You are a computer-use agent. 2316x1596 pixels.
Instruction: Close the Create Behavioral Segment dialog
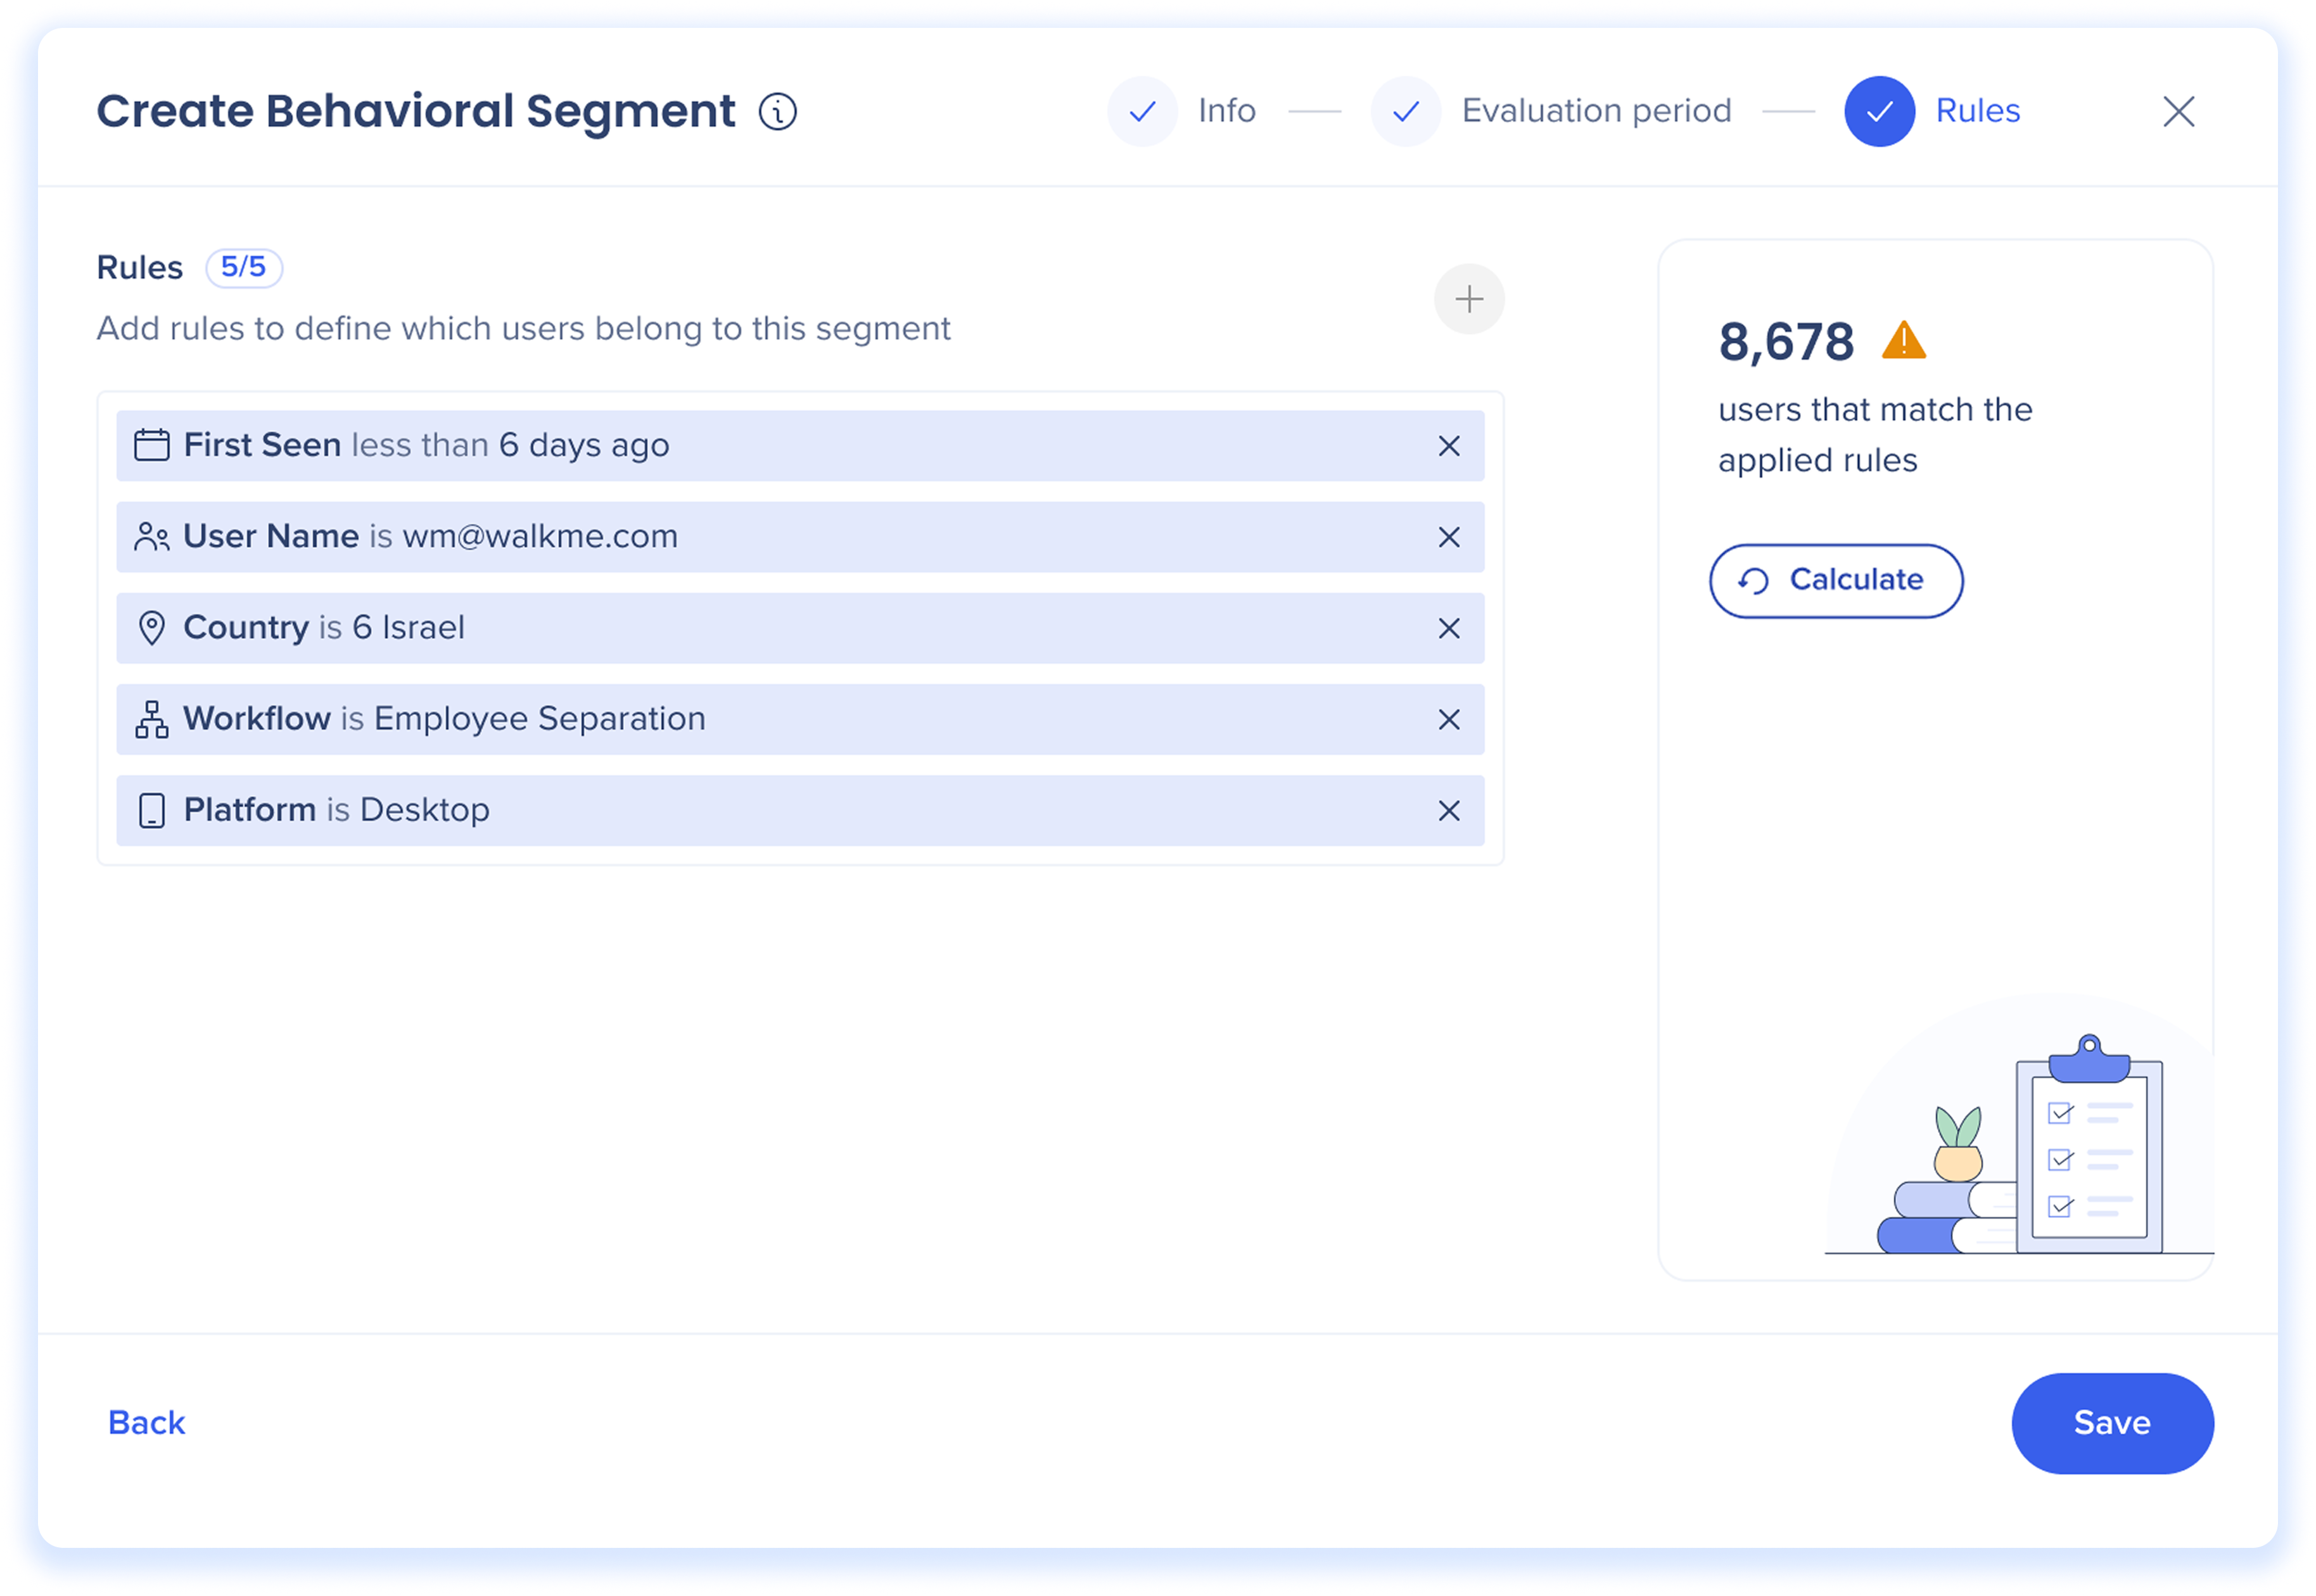(x=2178, y=111)
